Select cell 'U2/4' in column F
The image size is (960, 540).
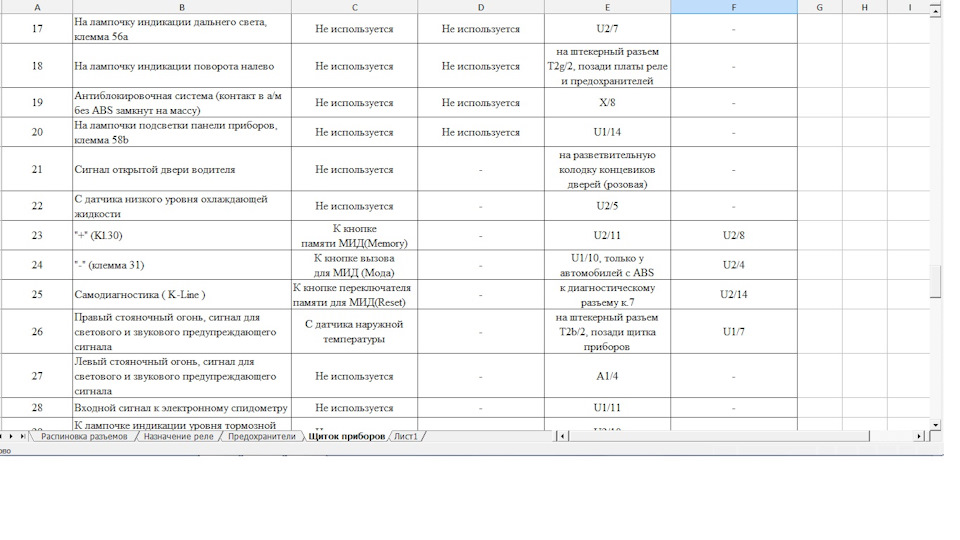[733, 265]
